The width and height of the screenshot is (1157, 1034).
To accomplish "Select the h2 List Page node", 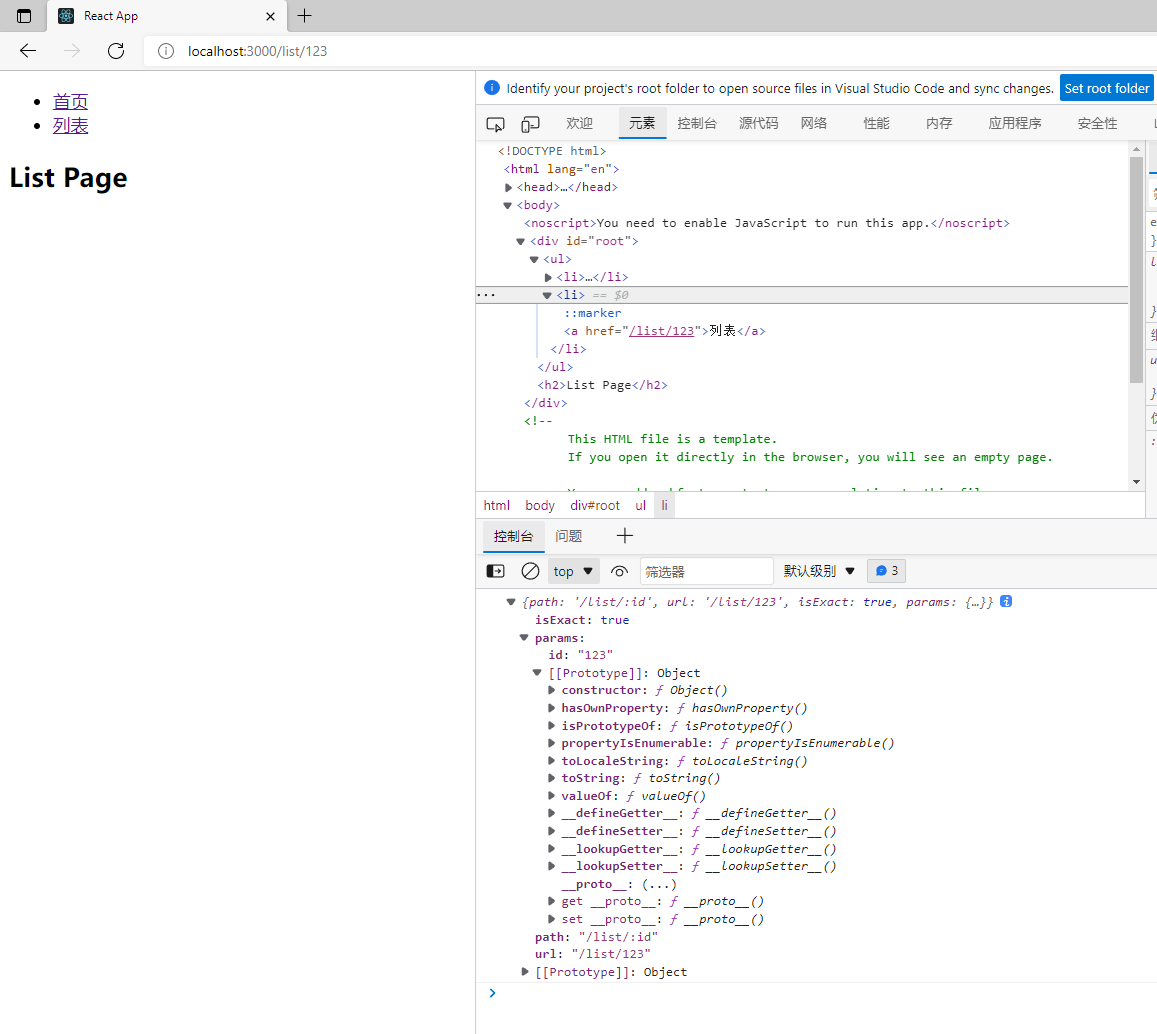I will (603, 385).
